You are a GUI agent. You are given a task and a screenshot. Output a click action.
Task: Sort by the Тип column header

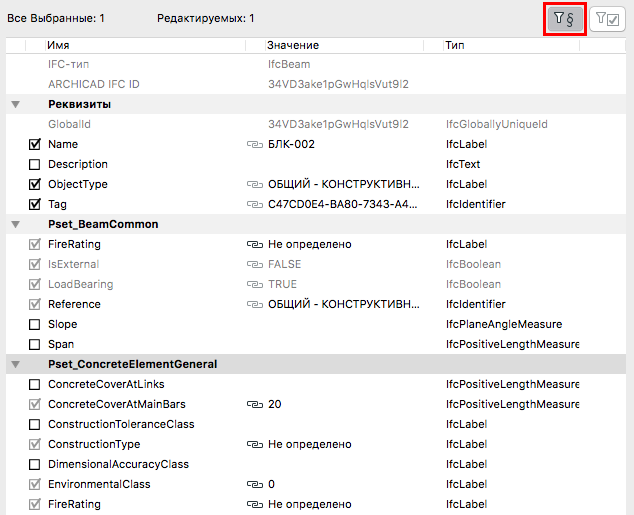click(x=511, y=45)
